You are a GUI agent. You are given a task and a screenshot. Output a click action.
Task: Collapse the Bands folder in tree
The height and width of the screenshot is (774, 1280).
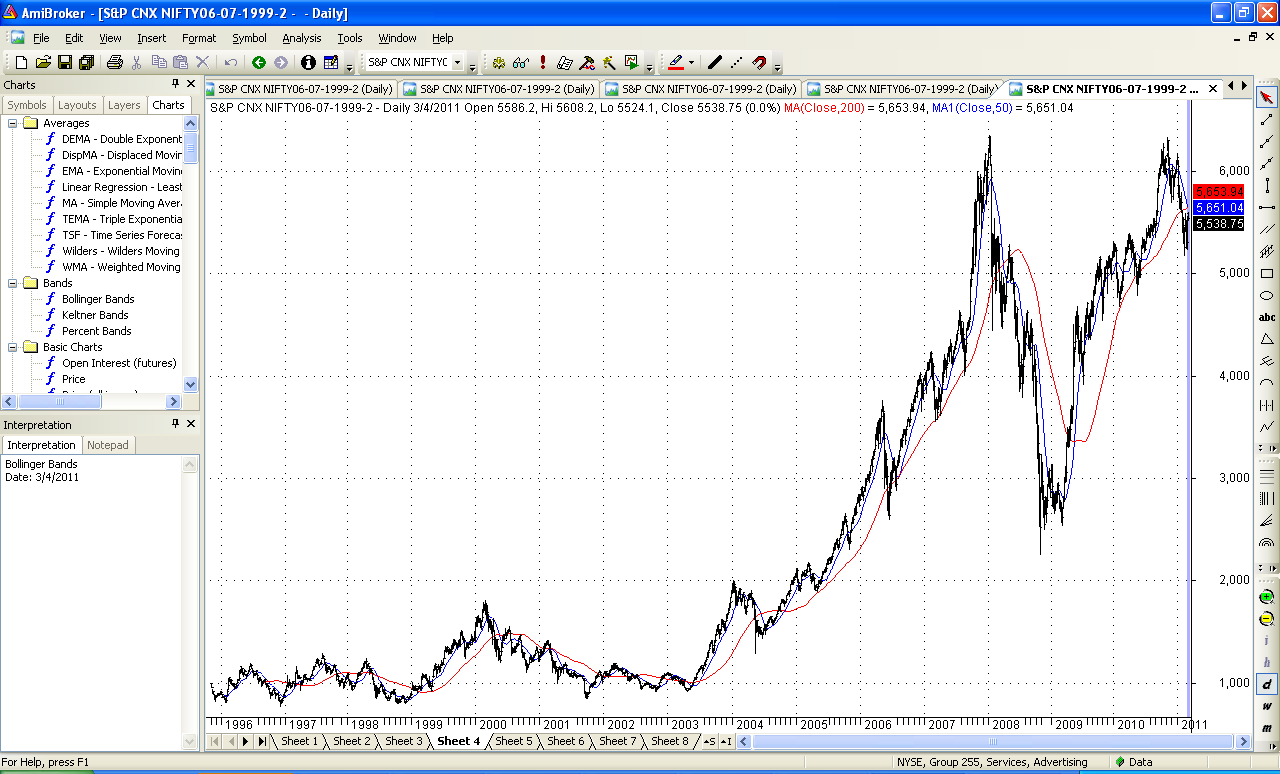click(x=13, y=283)
